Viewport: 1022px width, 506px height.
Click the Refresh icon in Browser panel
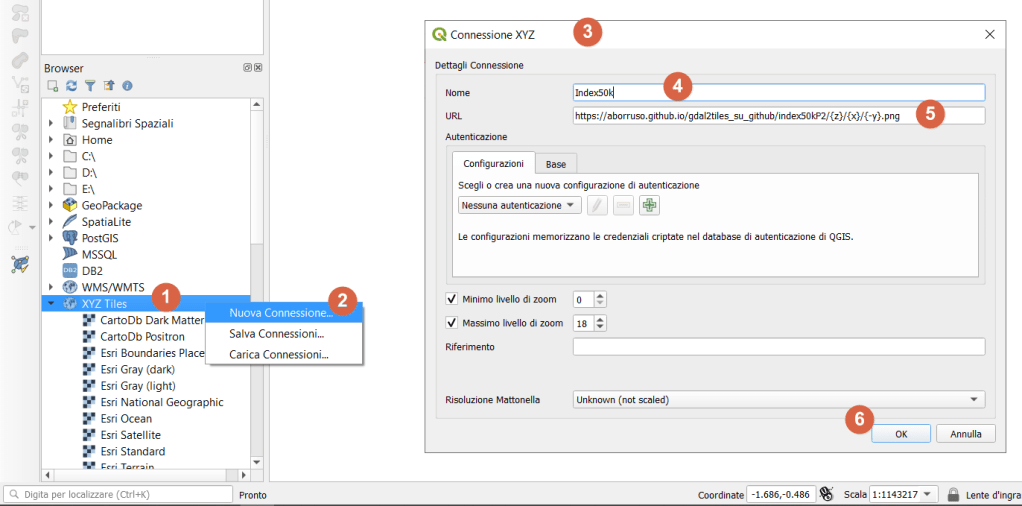pos(71,86)
